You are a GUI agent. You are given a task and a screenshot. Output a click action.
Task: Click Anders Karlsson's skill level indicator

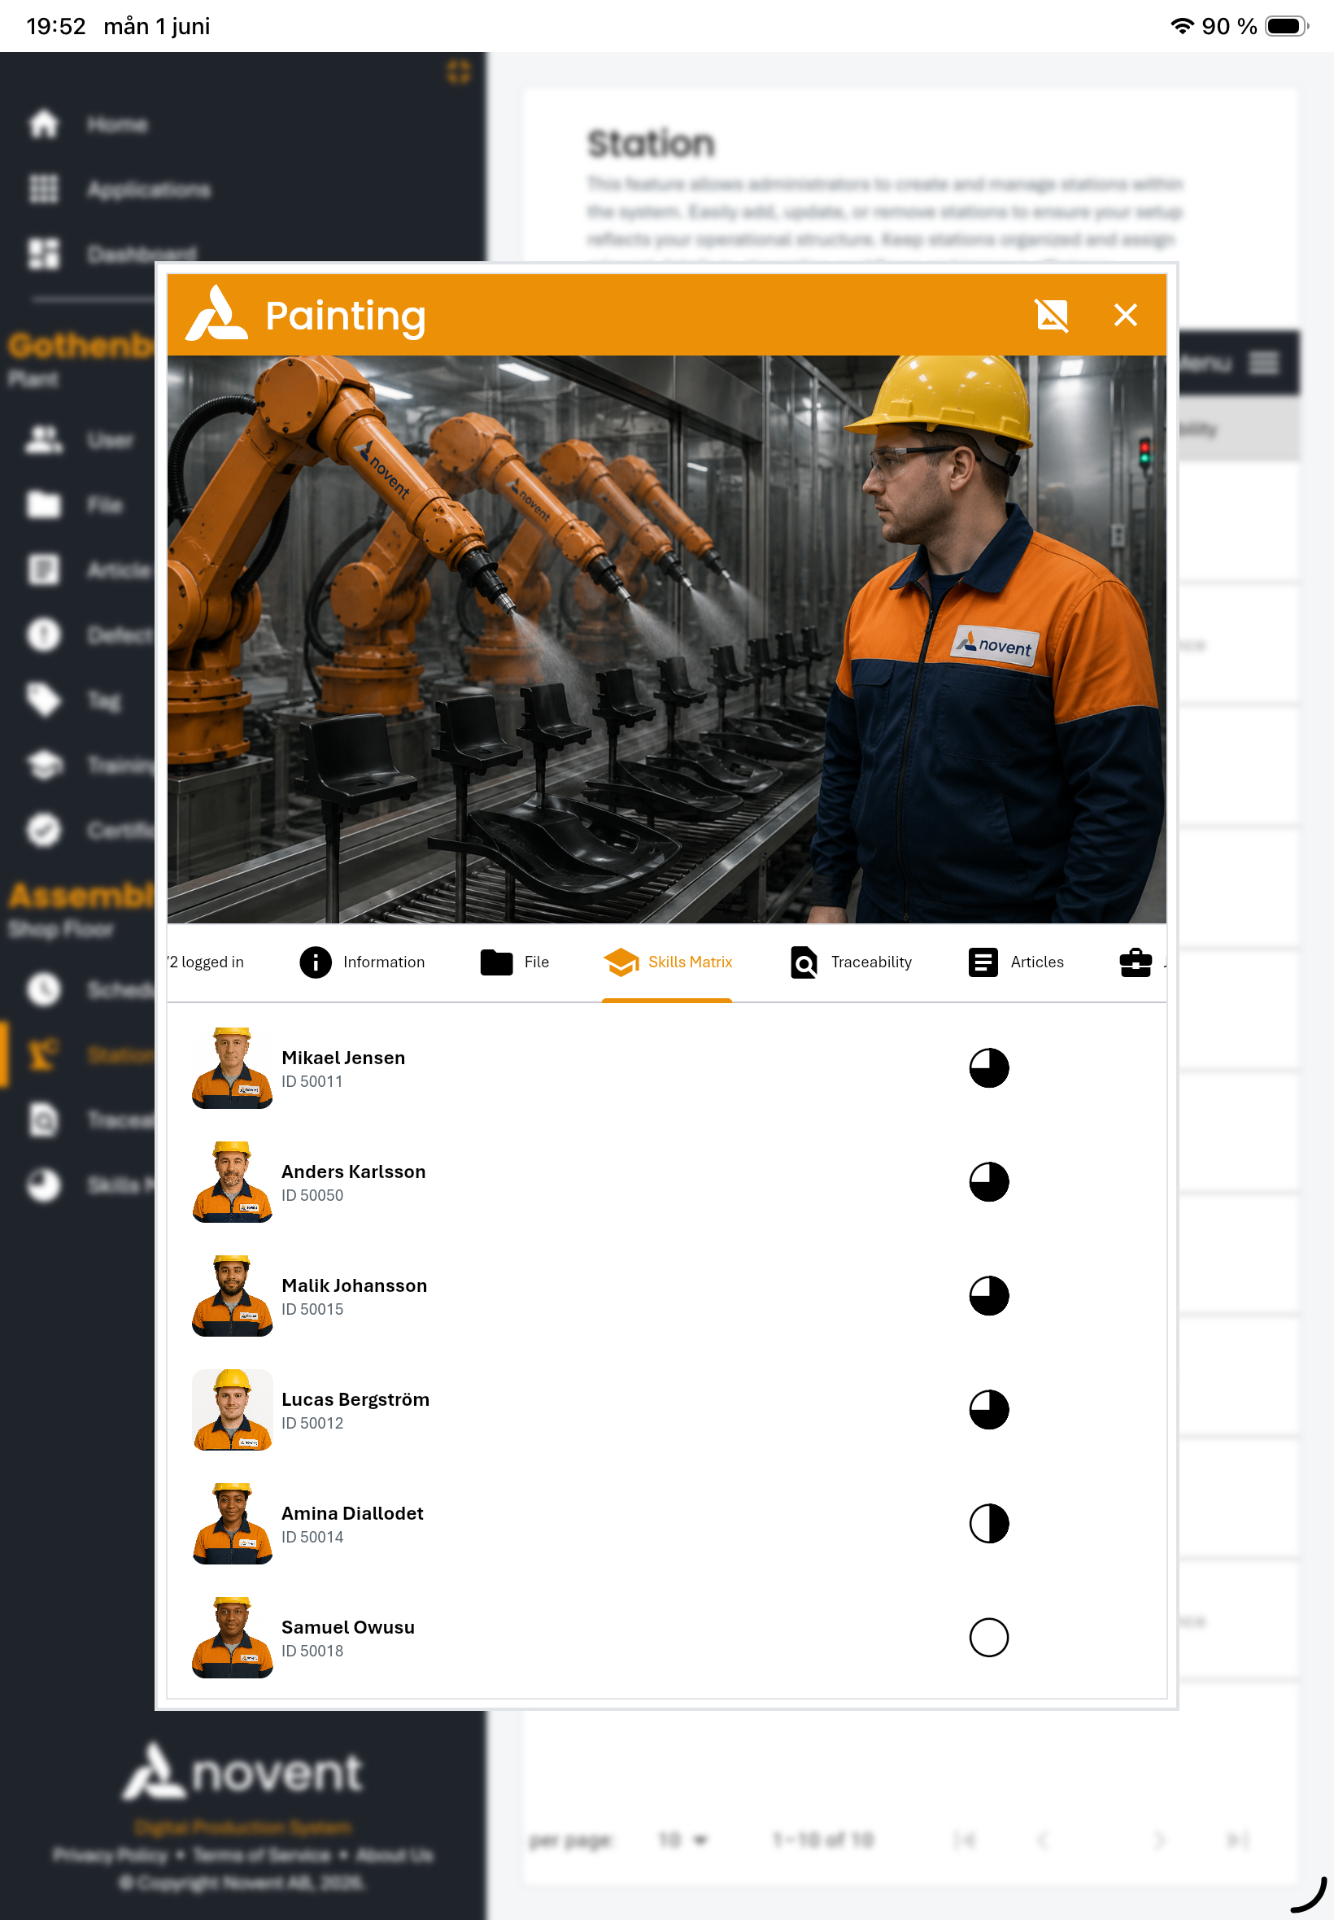coord(989,1182)
